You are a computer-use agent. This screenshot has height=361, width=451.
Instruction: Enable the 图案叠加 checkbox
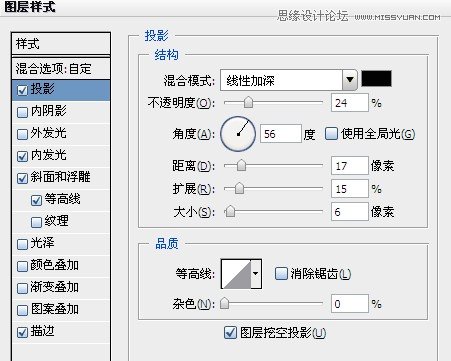coord(22,310)
